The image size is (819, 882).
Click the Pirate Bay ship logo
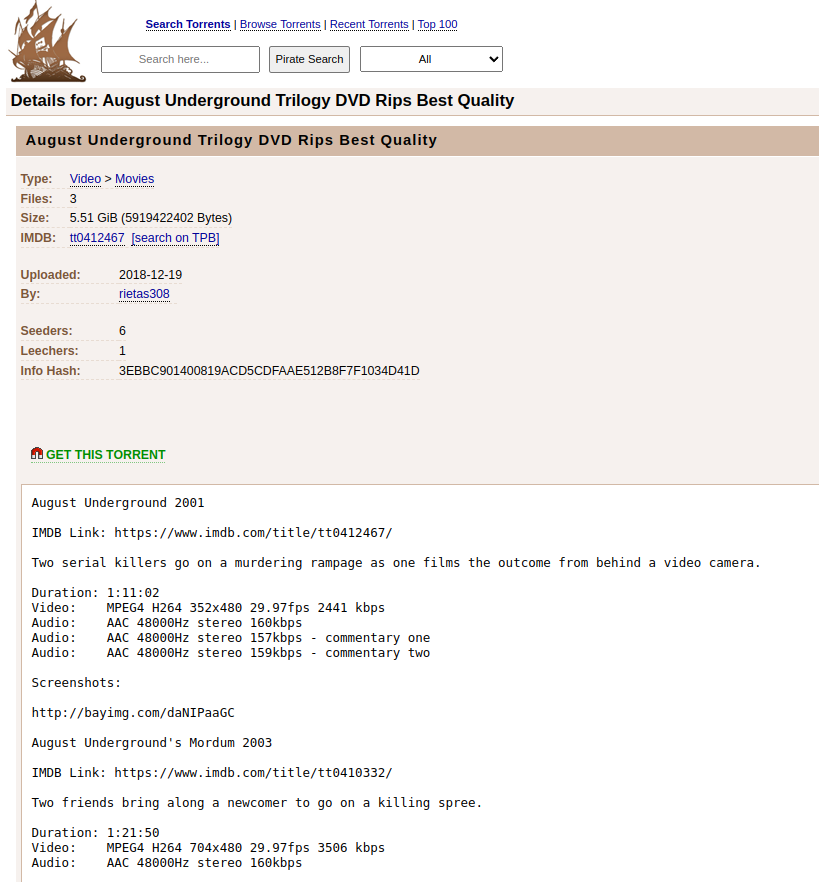point(47,42)
